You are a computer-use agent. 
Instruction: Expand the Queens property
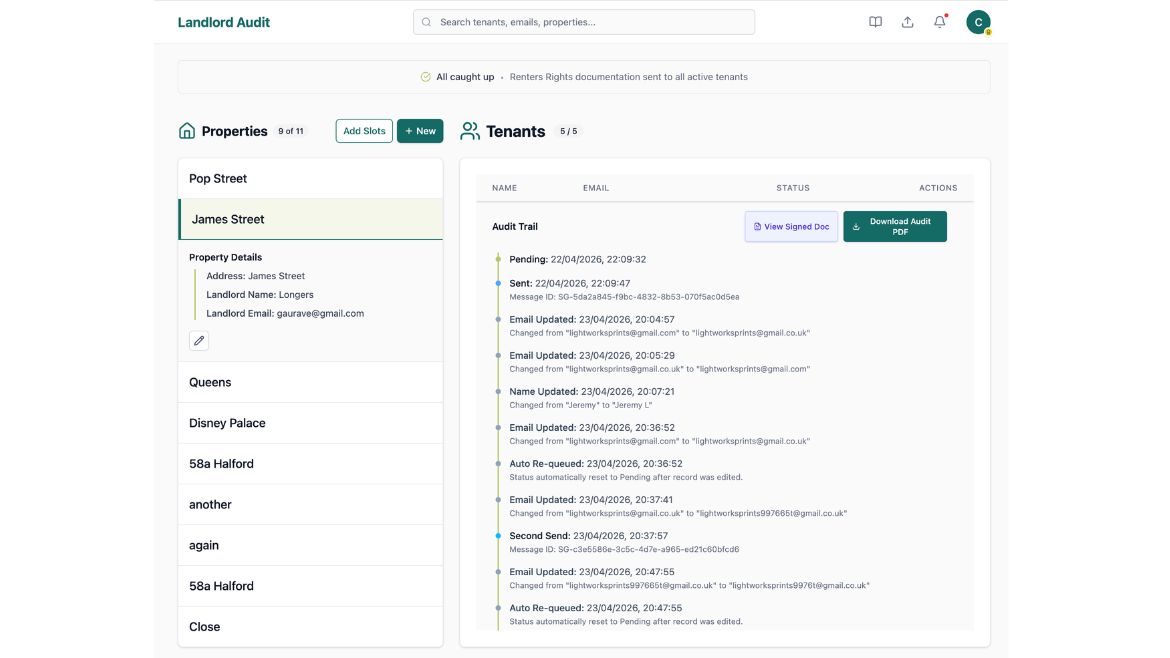[310, 382]
